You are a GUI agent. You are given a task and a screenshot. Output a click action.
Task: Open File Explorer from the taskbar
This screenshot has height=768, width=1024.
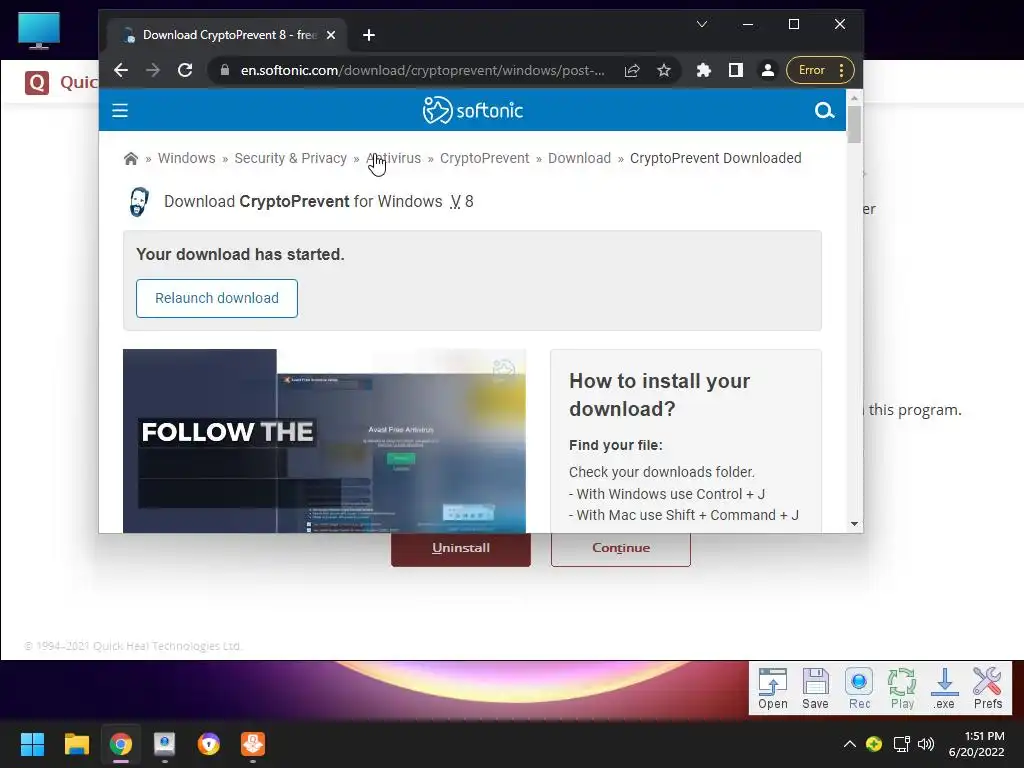tap(76, 744)
